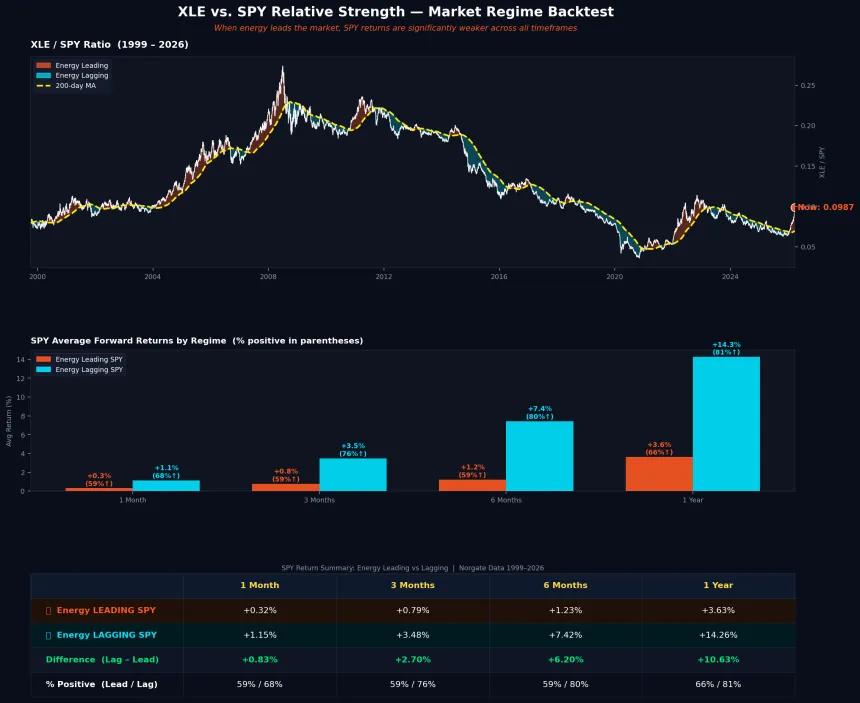Viewport: 860px width, 703px height.
Task: Click the '59% / 80%' table cell
Action: (565, 684)
